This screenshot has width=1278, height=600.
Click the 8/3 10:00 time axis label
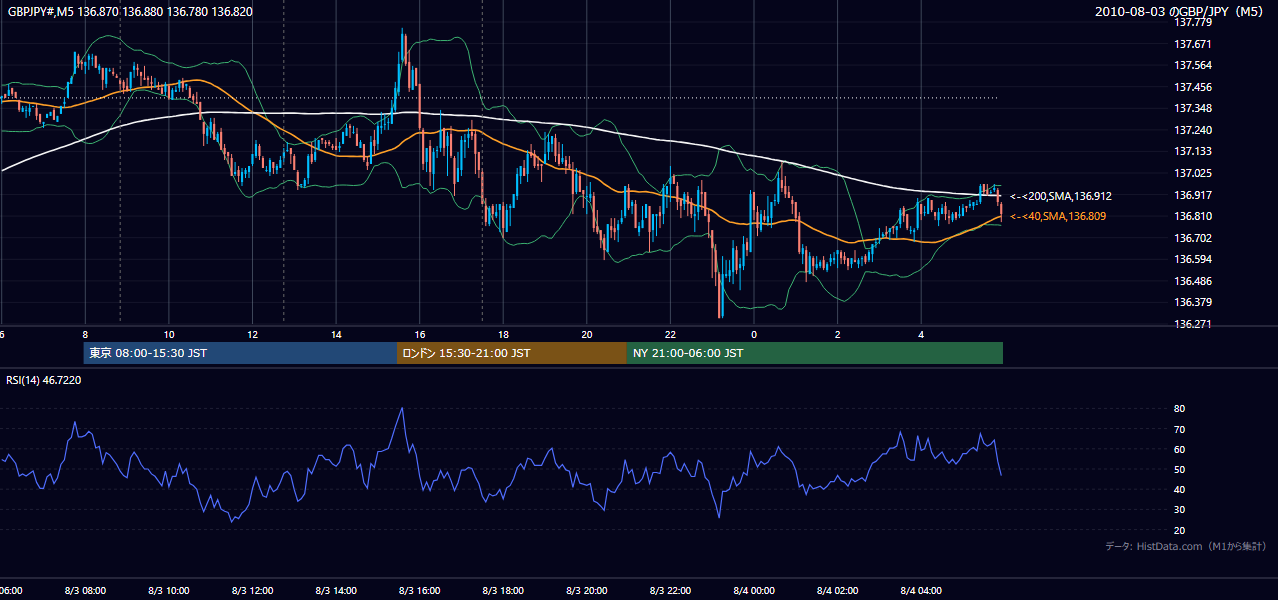click(168, 591)
